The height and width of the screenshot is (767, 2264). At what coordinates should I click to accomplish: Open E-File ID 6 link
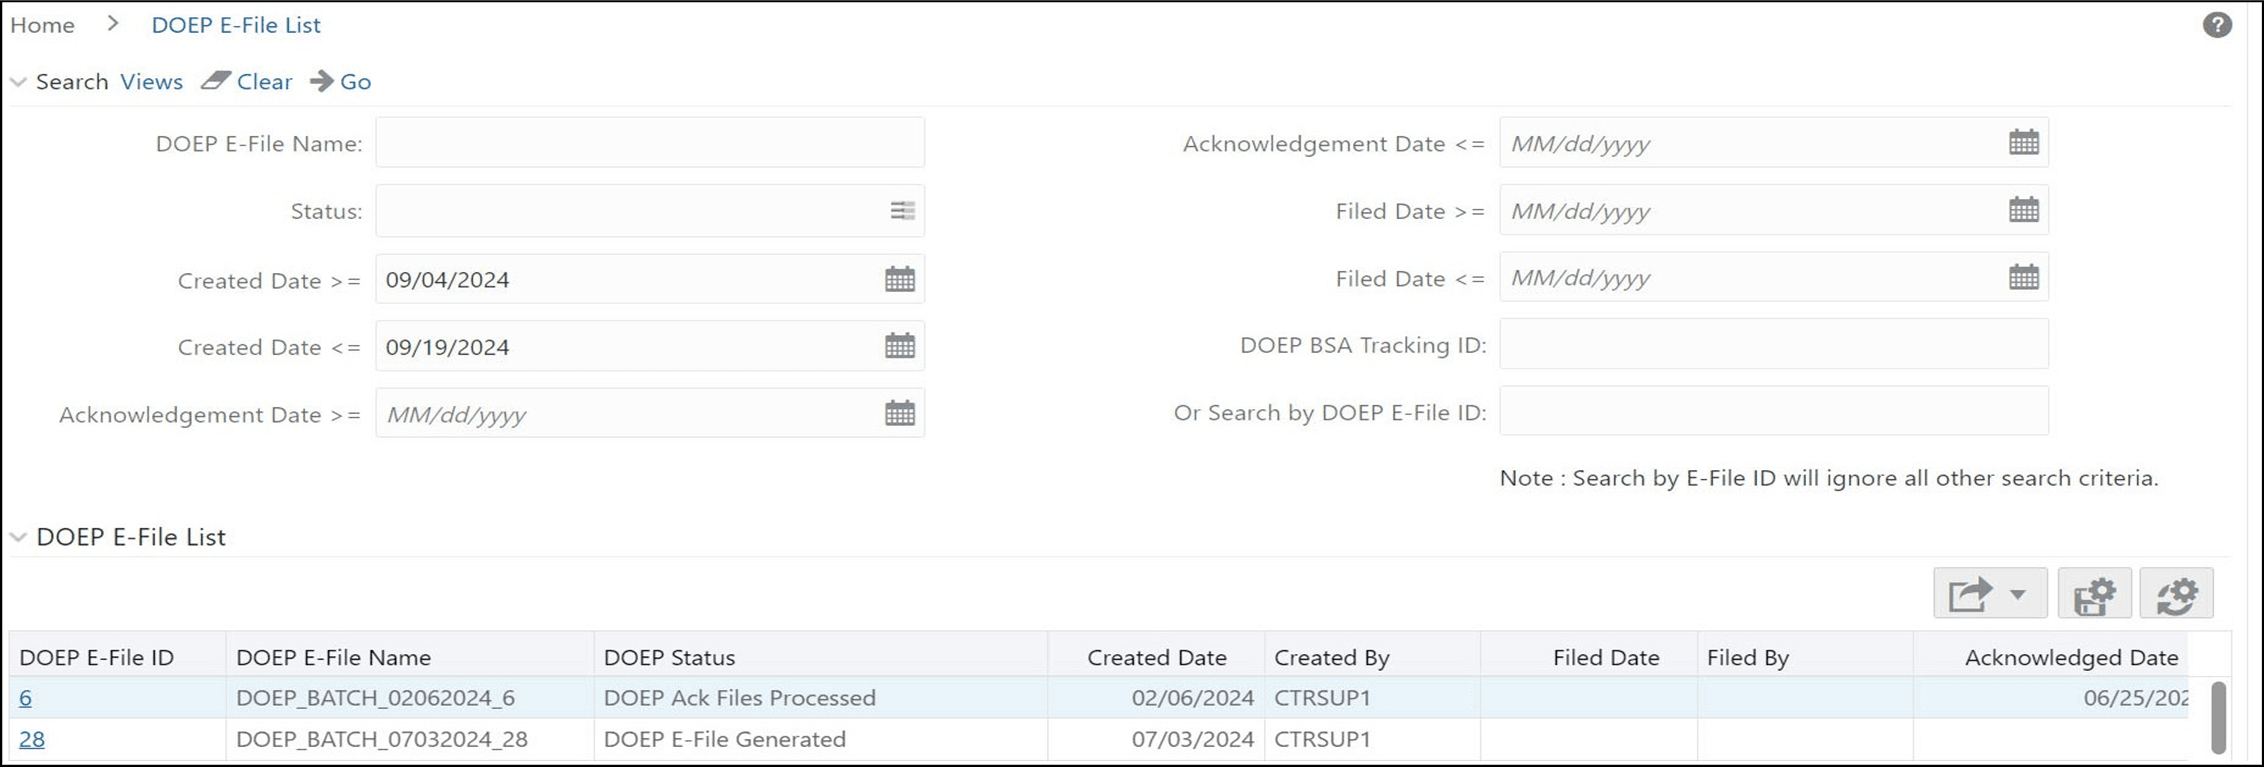25,698
